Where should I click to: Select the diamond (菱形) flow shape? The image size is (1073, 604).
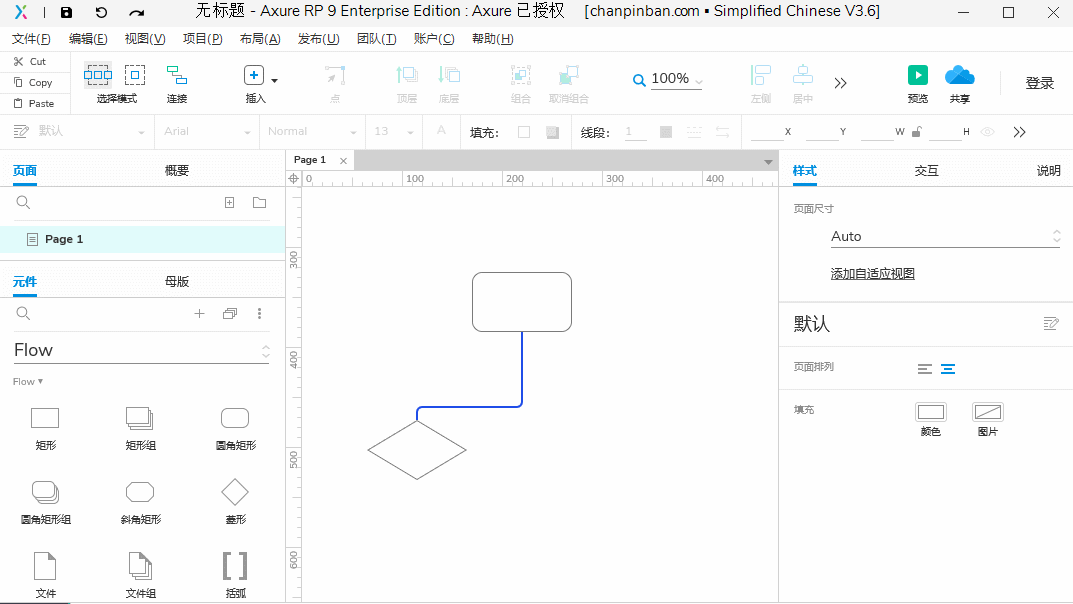click(x=235, y=492)
